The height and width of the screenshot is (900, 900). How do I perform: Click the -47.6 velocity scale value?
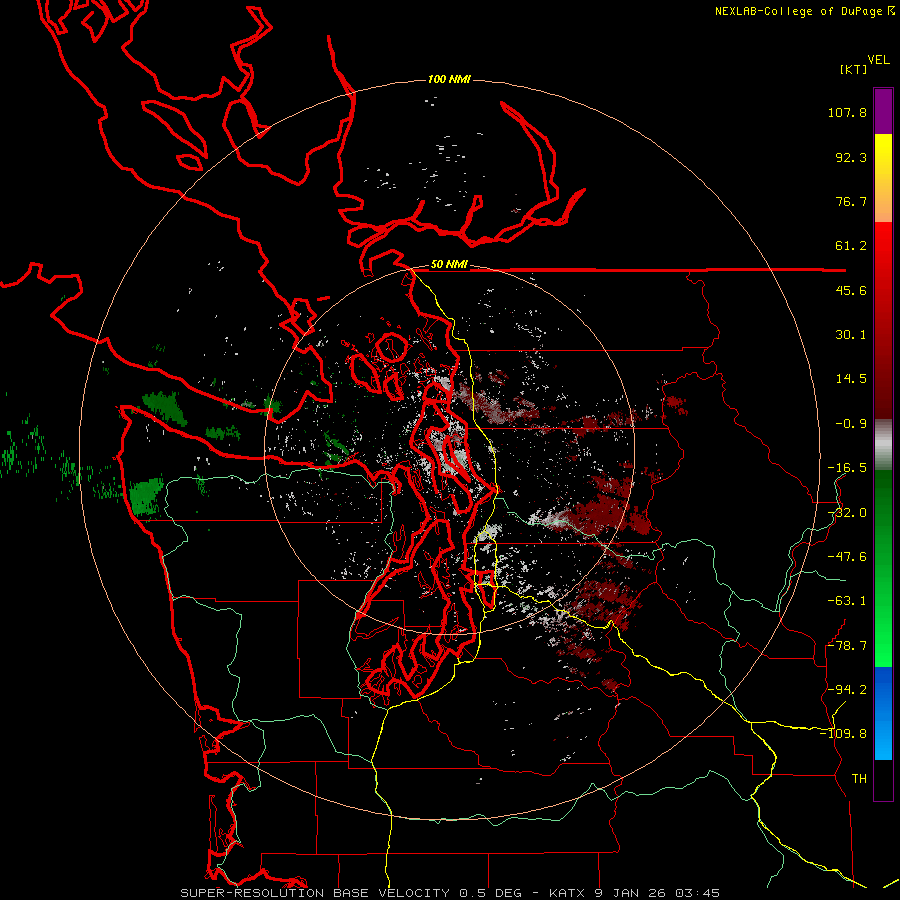[847, 557]
